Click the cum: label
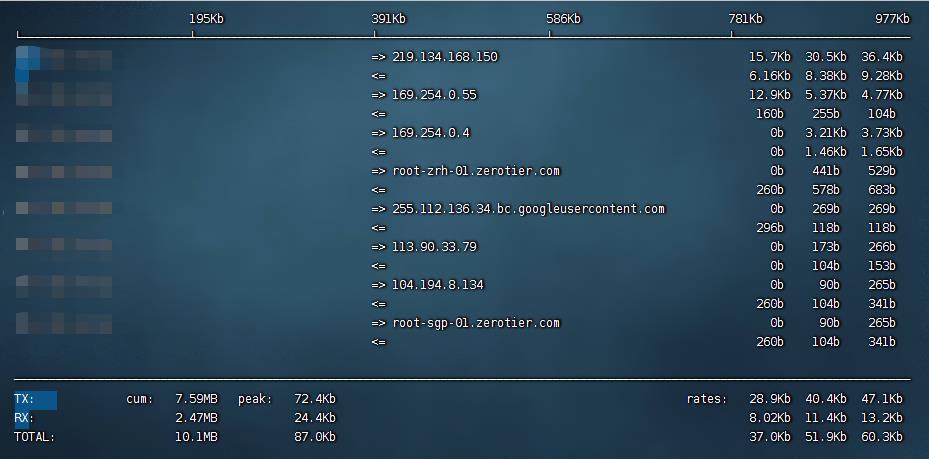The image size is (929, 459). click(x=140, y=399)
